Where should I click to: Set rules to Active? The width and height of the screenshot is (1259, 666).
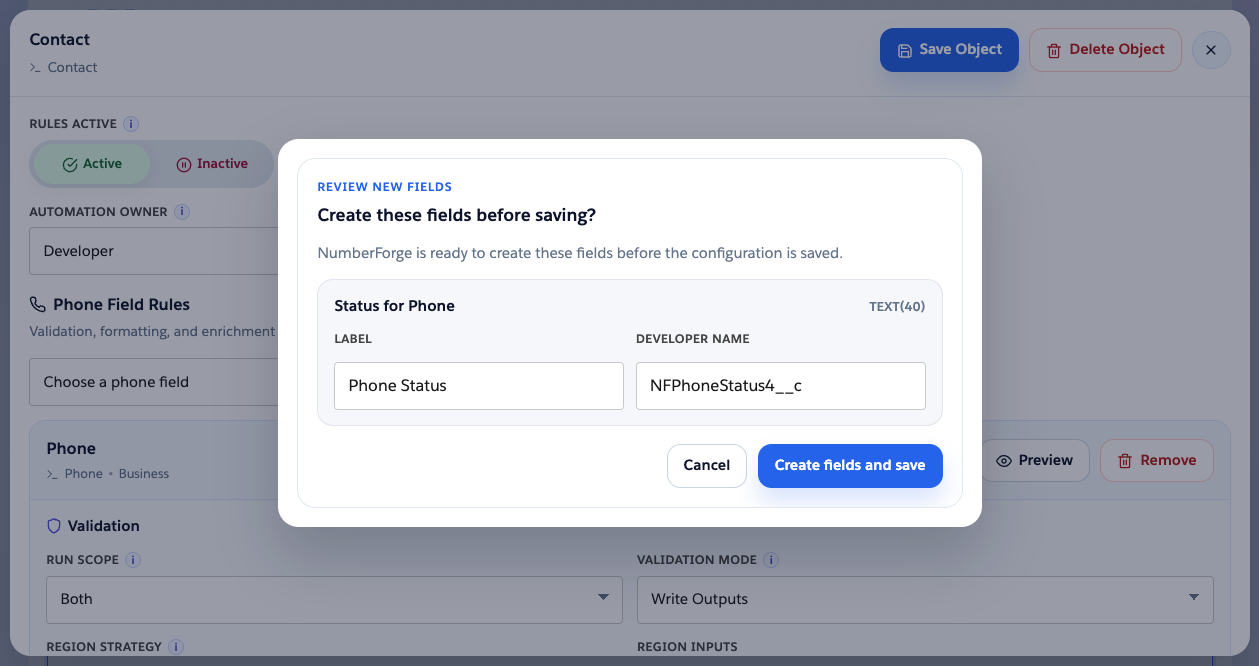click(92, 164)
